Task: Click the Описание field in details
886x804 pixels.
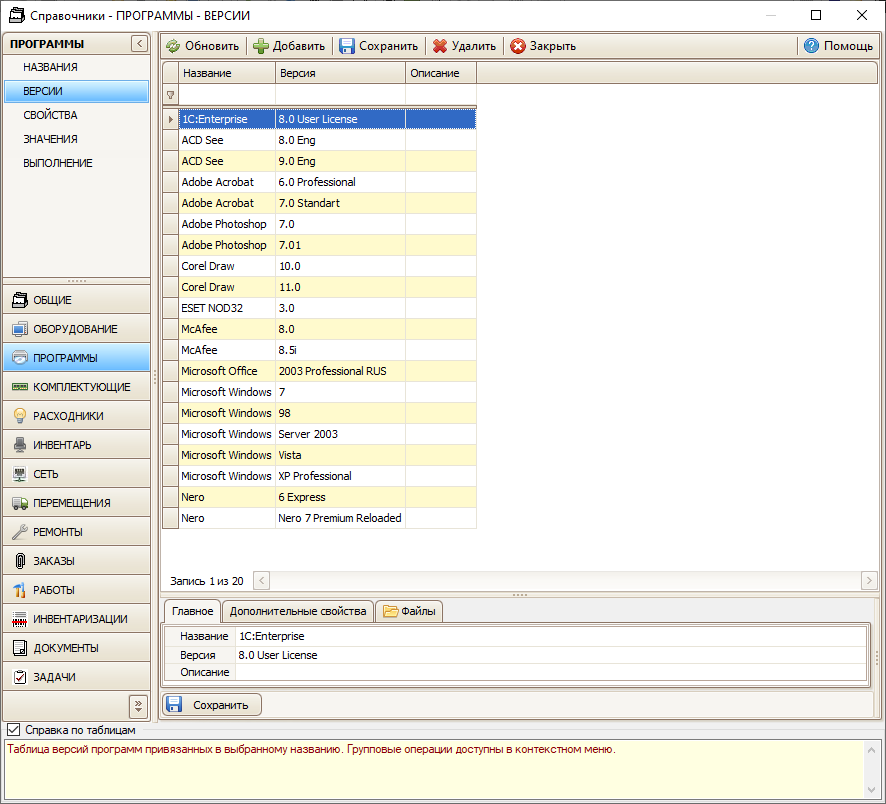Action: click(550, 672)
